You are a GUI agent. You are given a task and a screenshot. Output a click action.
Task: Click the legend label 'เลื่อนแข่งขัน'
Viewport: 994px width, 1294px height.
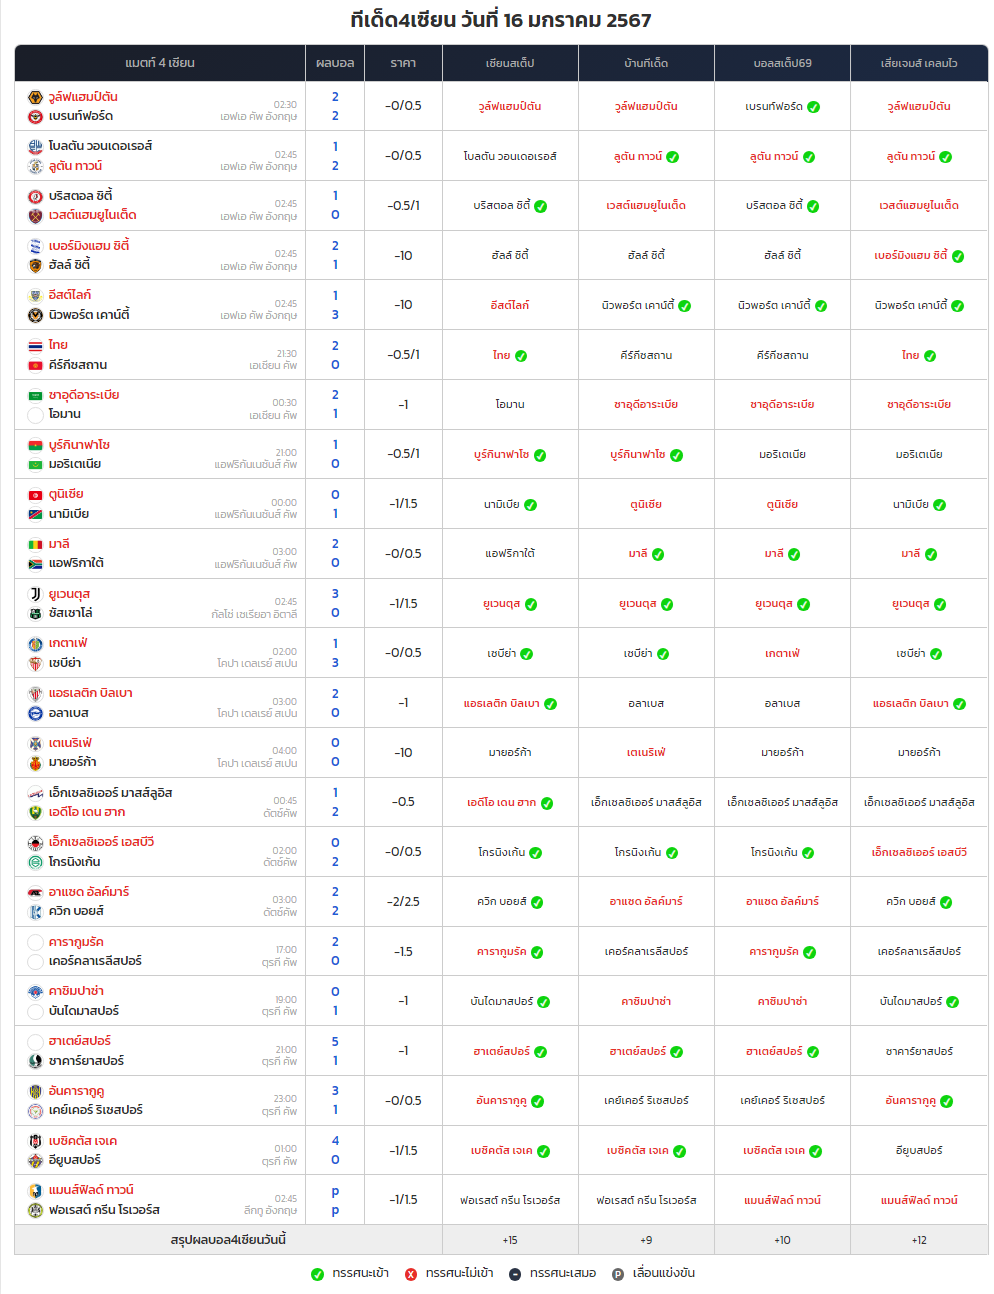pos(664,1273)
